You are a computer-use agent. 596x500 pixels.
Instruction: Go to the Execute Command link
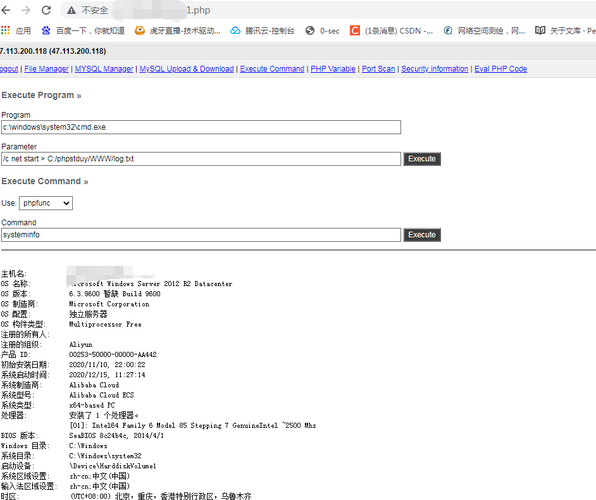[x=272, y=69]
